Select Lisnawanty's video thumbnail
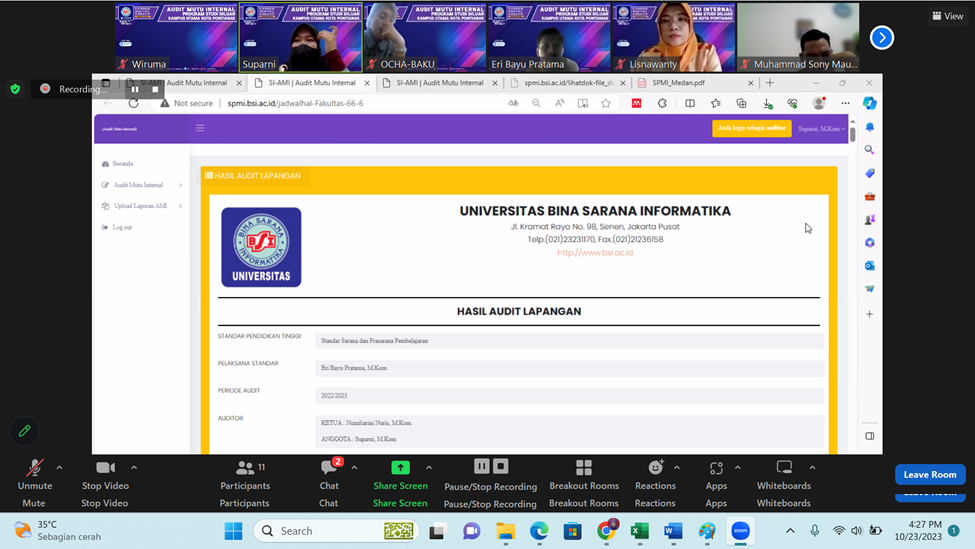Viewport: 975px width, 549px height. tap(674, 37)
